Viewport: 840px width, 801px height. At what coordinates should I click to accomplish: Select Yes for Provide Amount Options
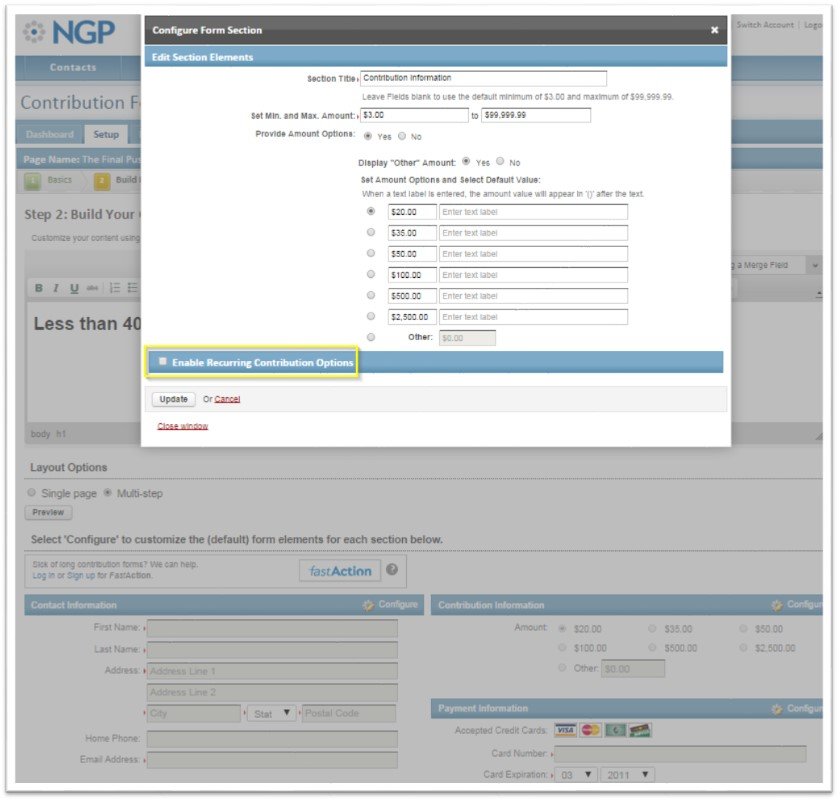pos(368,136)
